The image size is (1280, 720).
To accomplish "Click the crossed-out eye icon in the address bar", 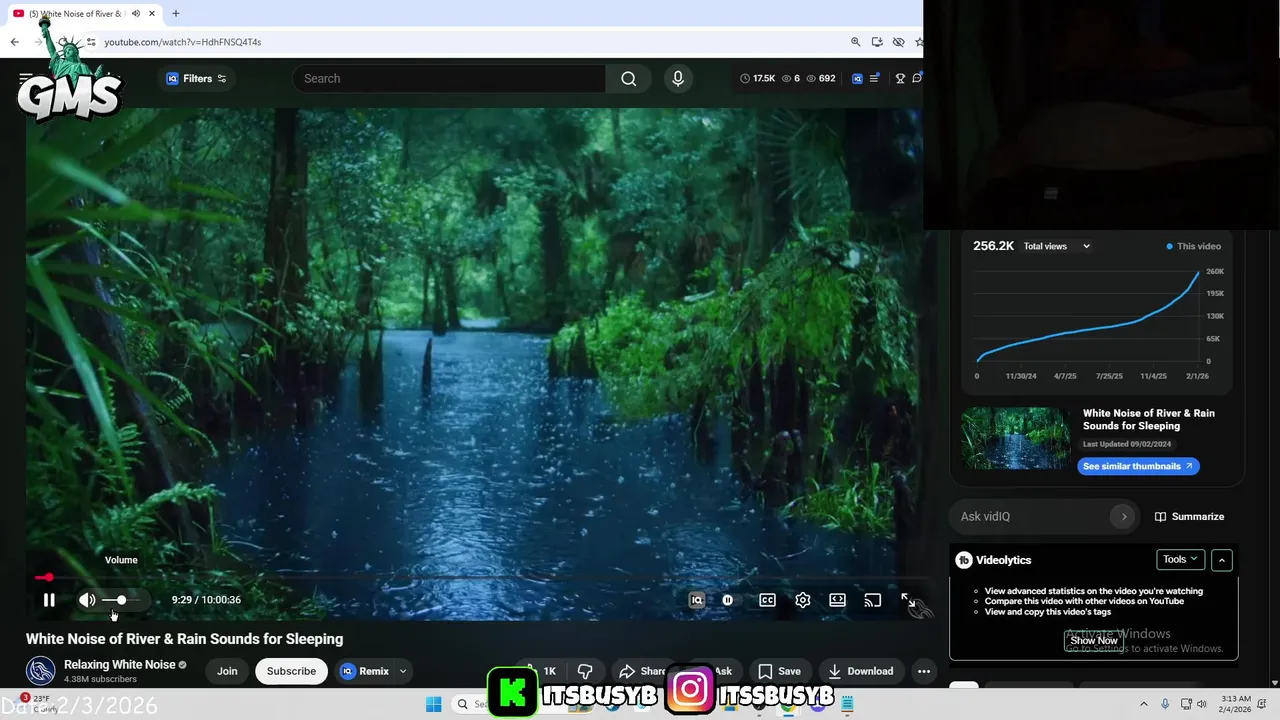I will pos(898,42).
